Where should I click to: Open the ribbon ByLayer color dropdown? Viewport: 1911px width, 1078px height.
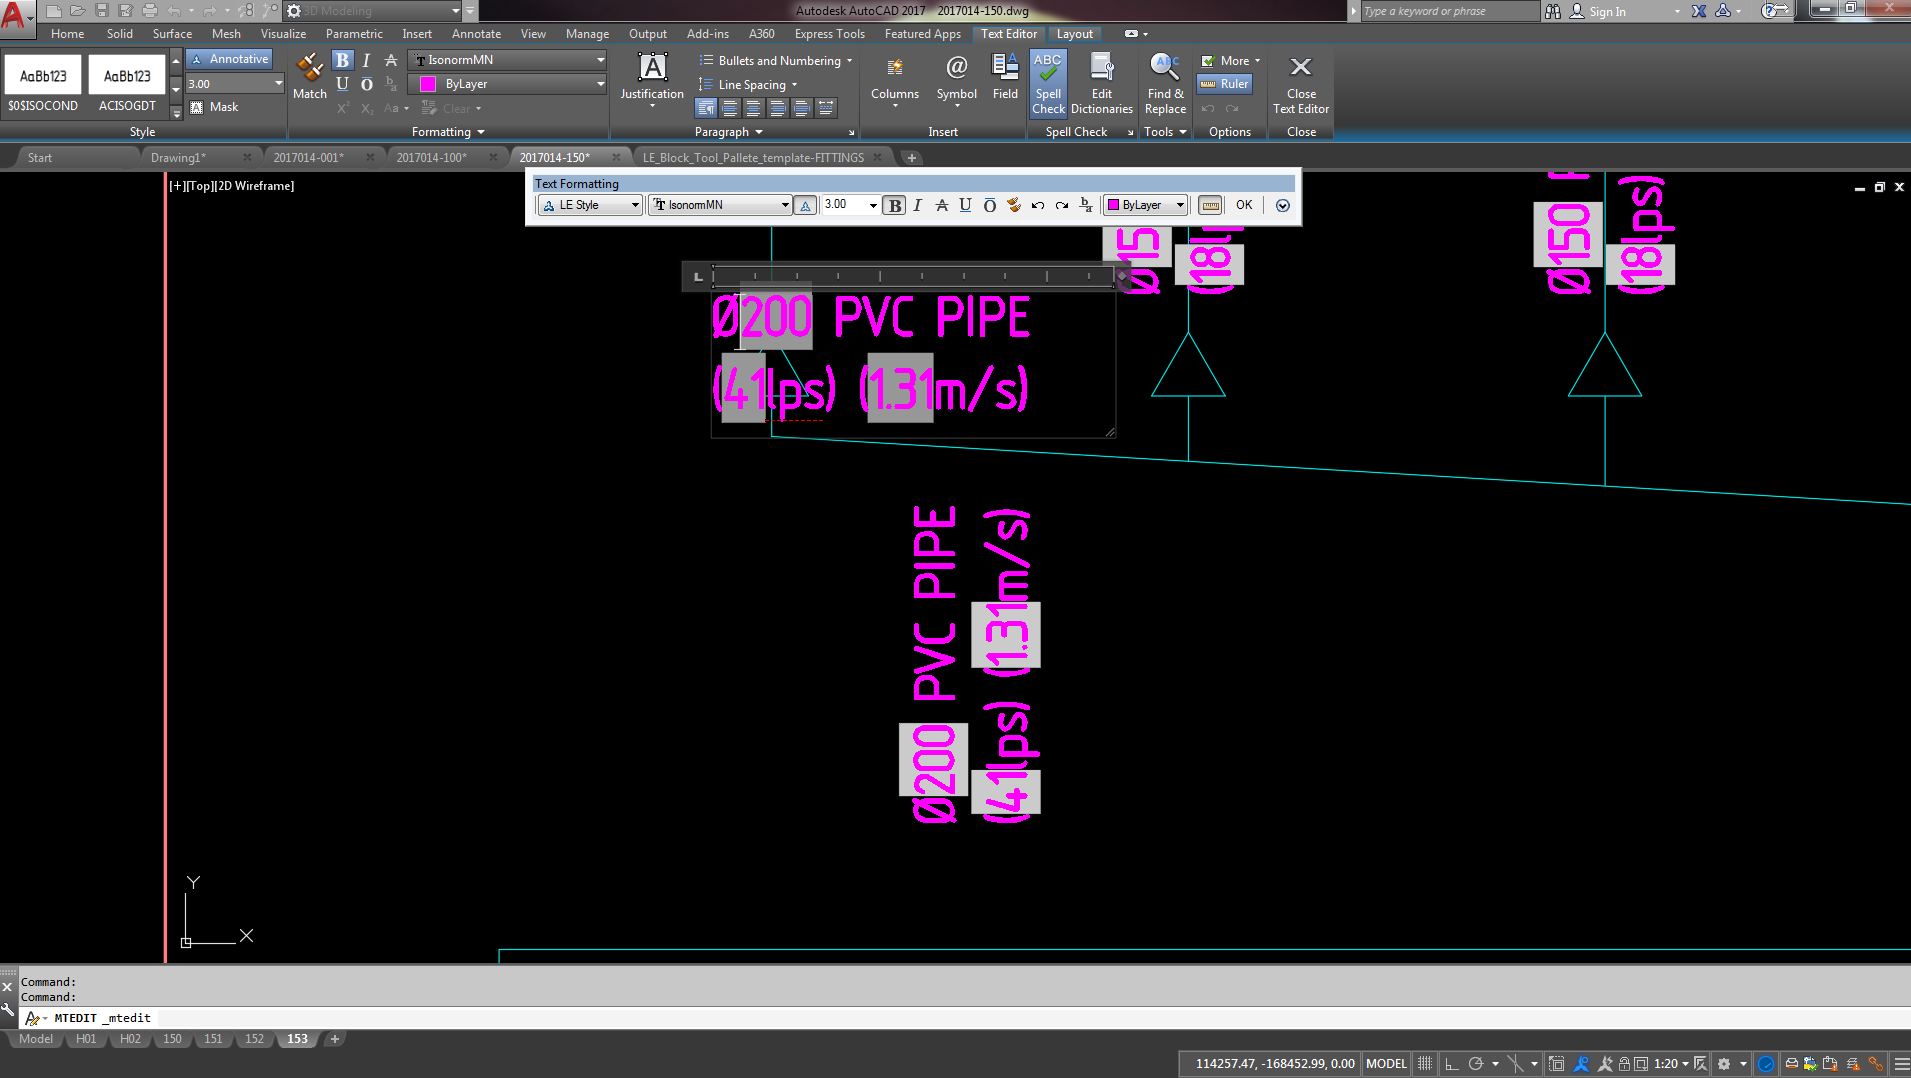pyautogui.click(x=600, y=84)
